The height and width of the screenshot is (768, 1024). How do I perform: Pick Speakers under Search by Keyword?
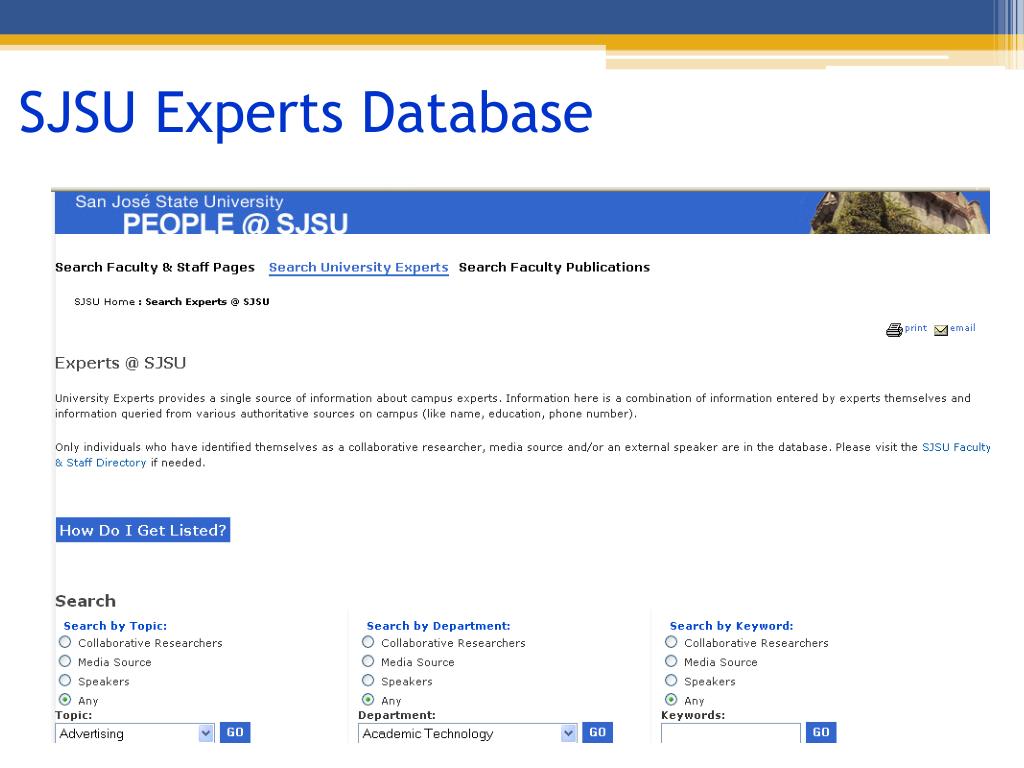671,680
